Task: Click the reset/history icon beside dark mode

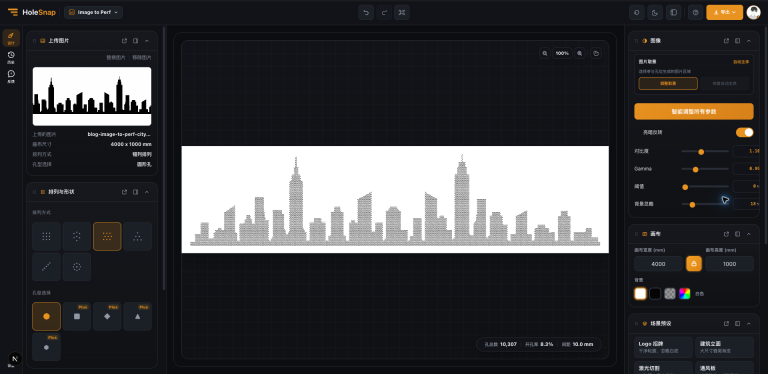Action: [x=637, y=12]
